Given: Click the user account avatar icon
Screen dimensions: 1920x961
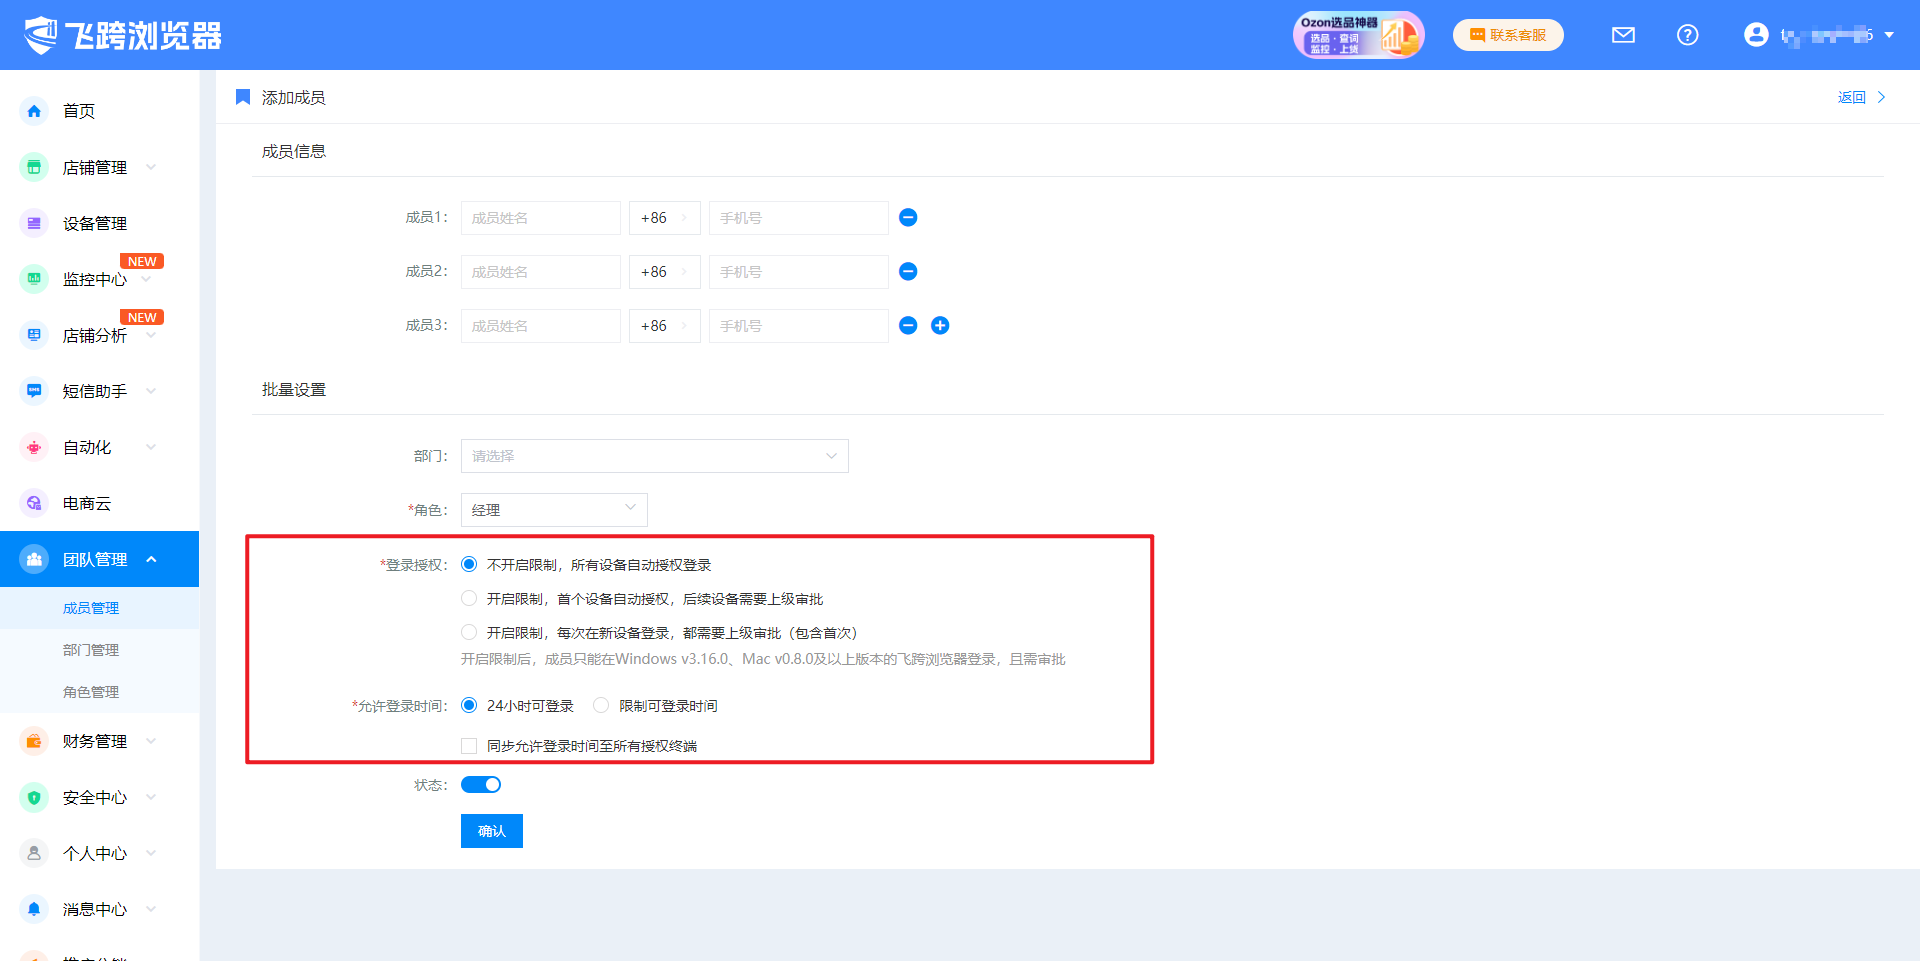Looking at the screenshot, I should pos(1755,35).
